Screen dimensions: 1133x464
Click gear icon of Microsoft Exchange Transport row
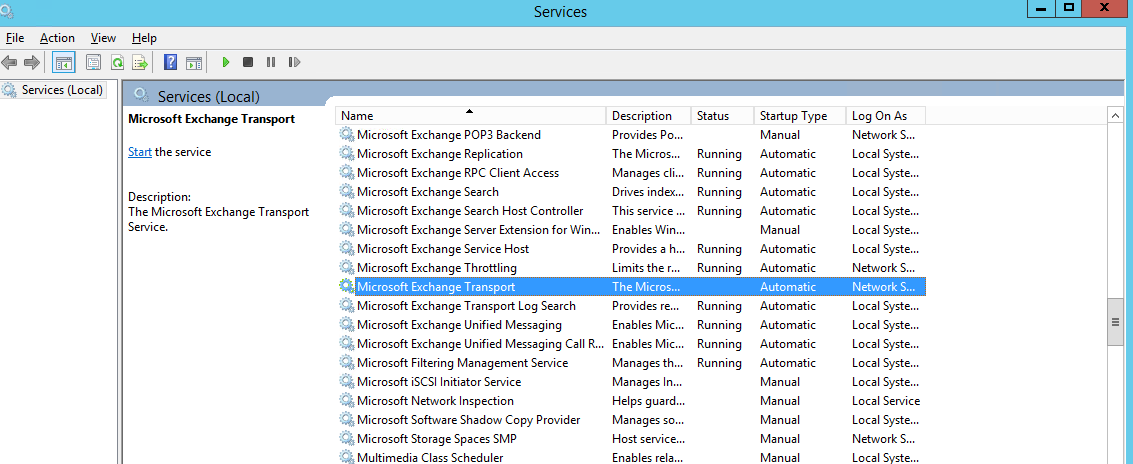click(347, 286)
